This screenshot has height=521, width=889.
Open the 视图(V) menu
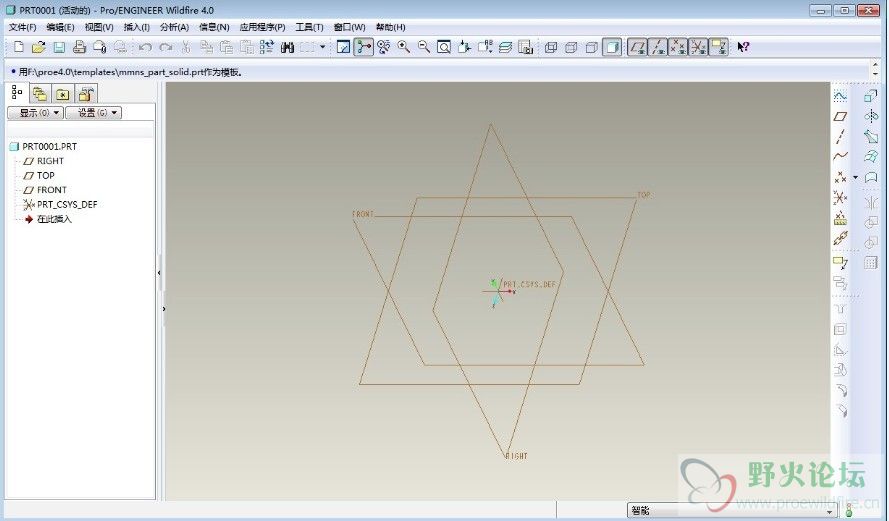click(x=99, y=27)
